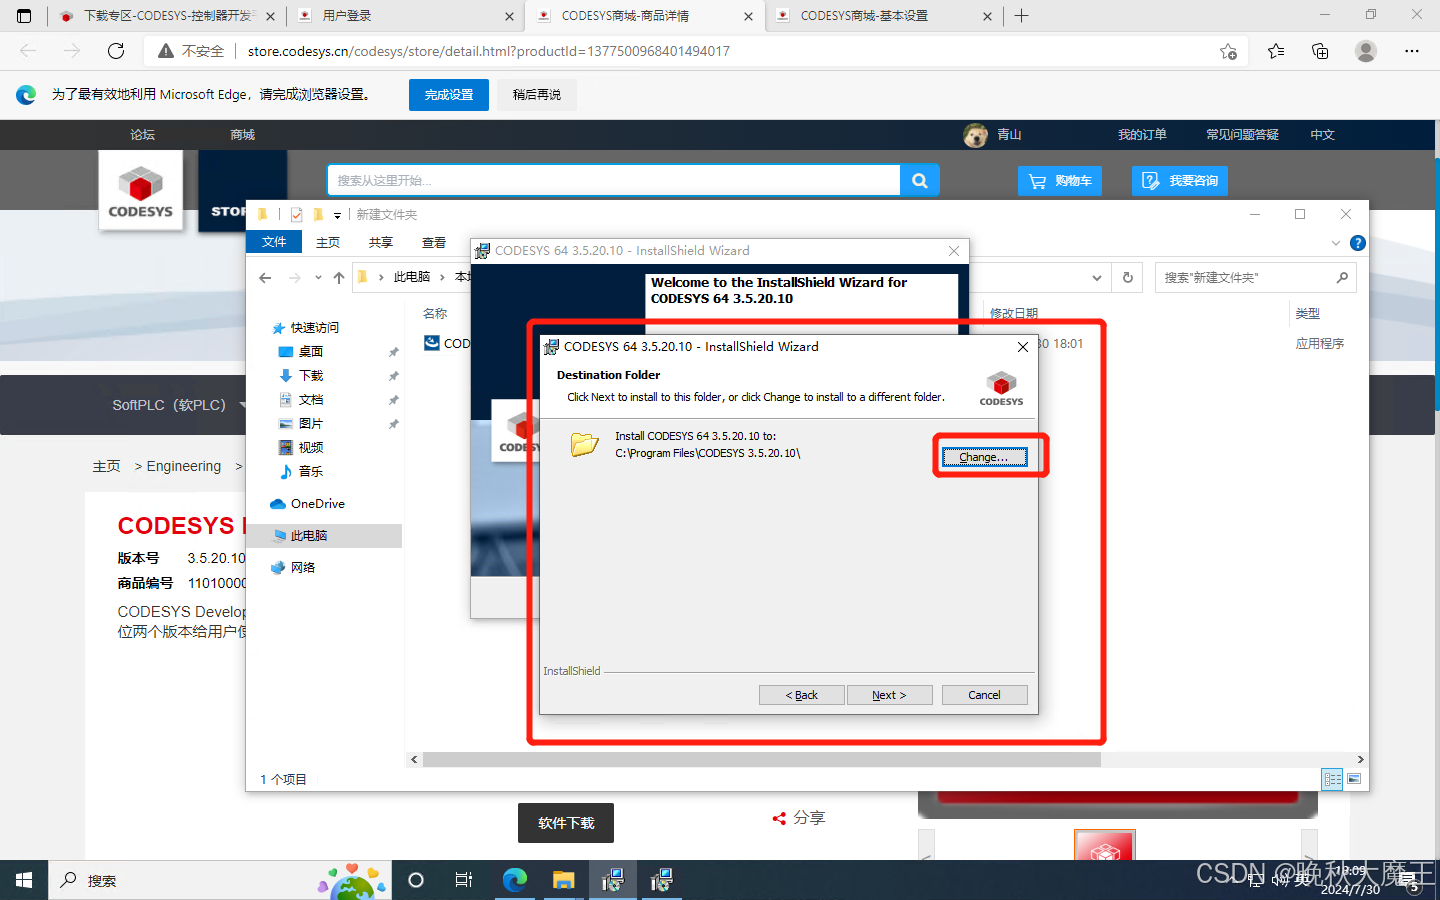
Task: Open Explorer 主页 ribbon tab
Action: pyautogui.click(x=328, y=242)
